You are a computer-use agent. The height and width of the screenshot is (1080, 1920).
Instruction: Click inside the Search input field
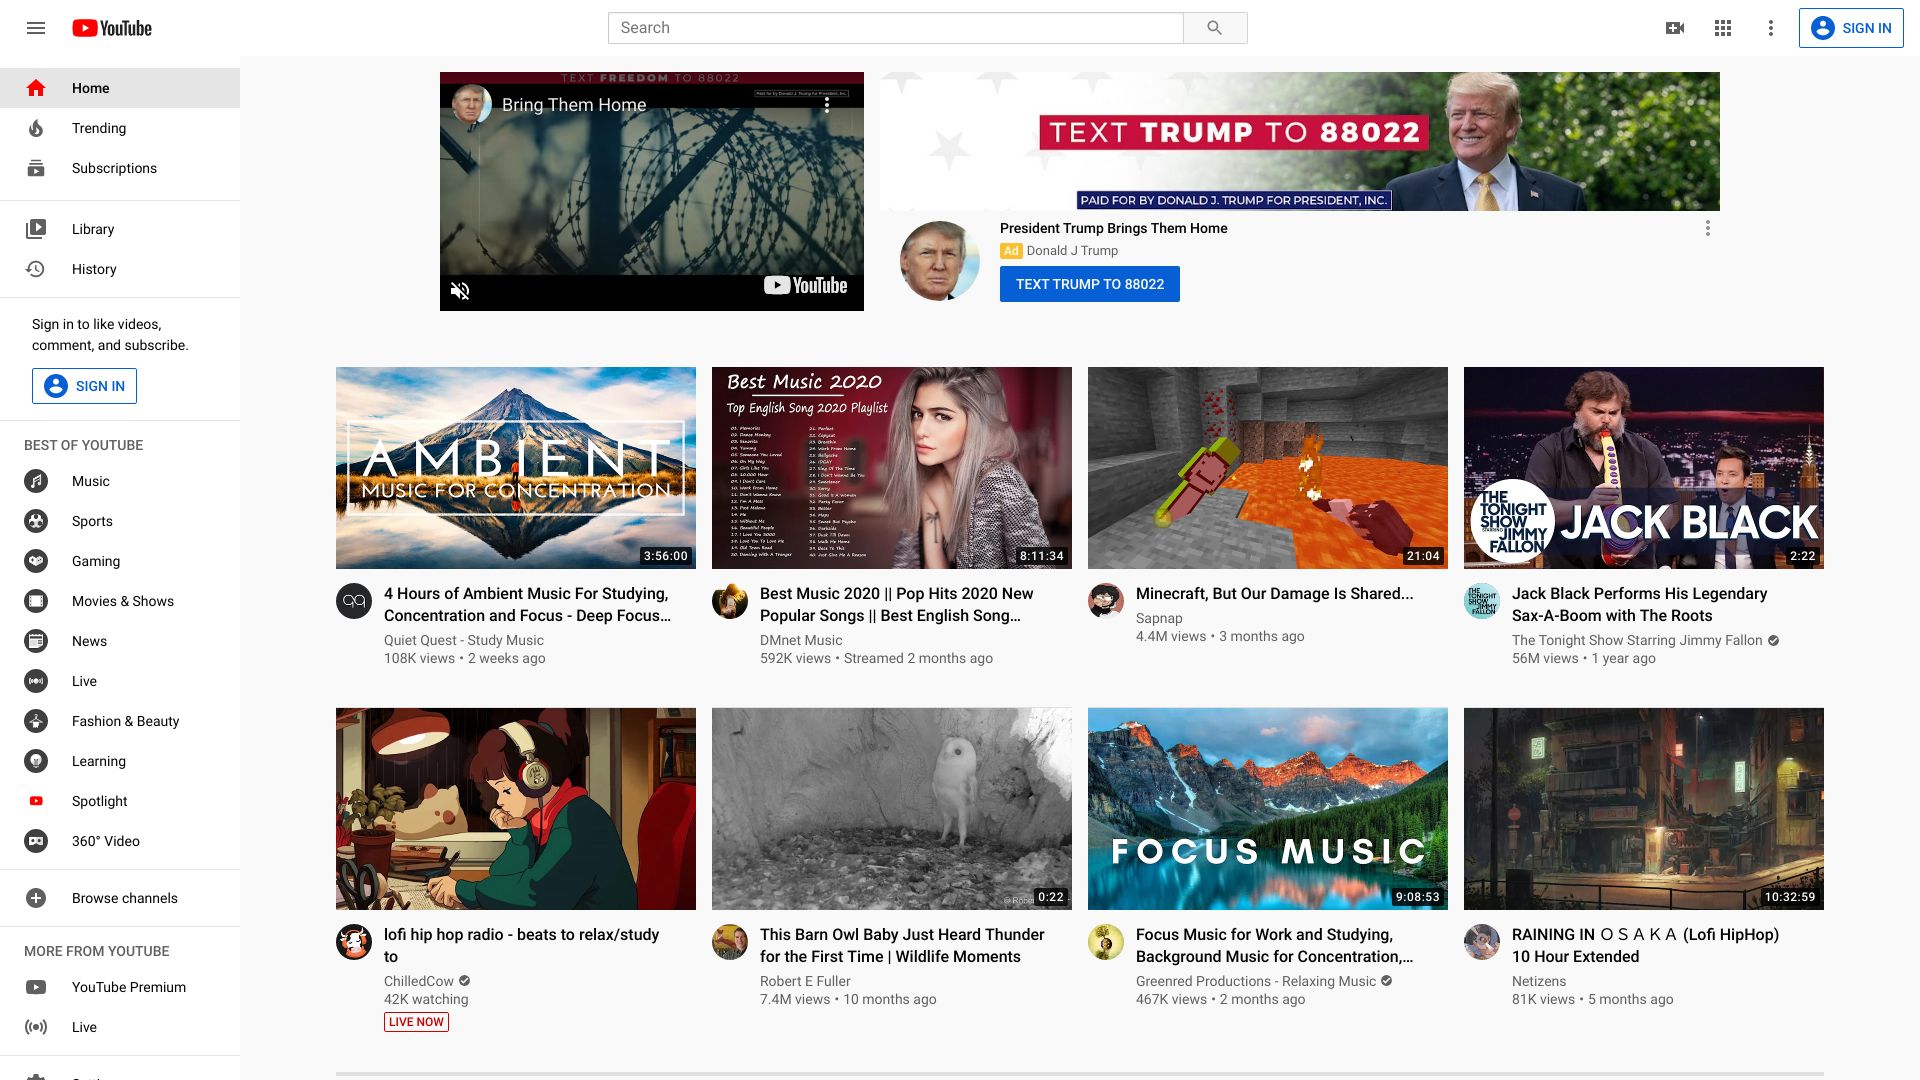click(x=896, y=28)
